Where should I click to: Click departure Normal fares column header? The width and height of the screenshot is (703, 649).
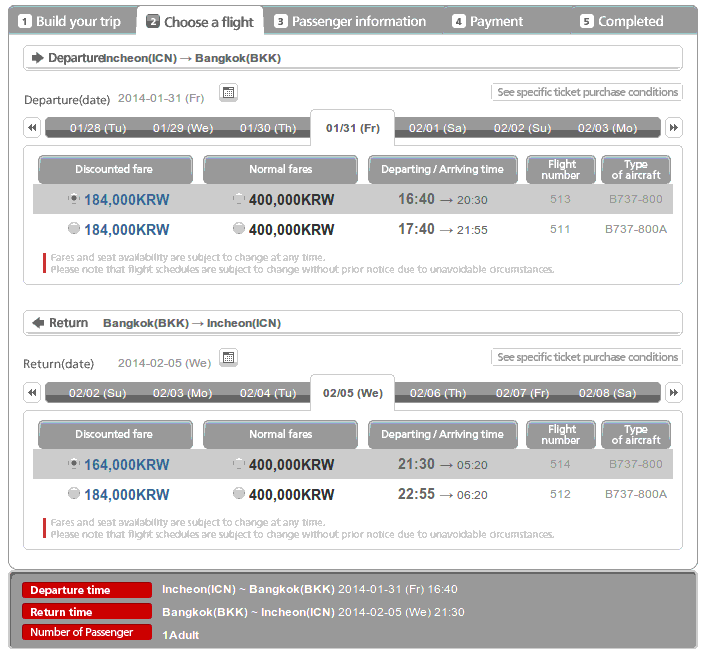click(280, 169)
